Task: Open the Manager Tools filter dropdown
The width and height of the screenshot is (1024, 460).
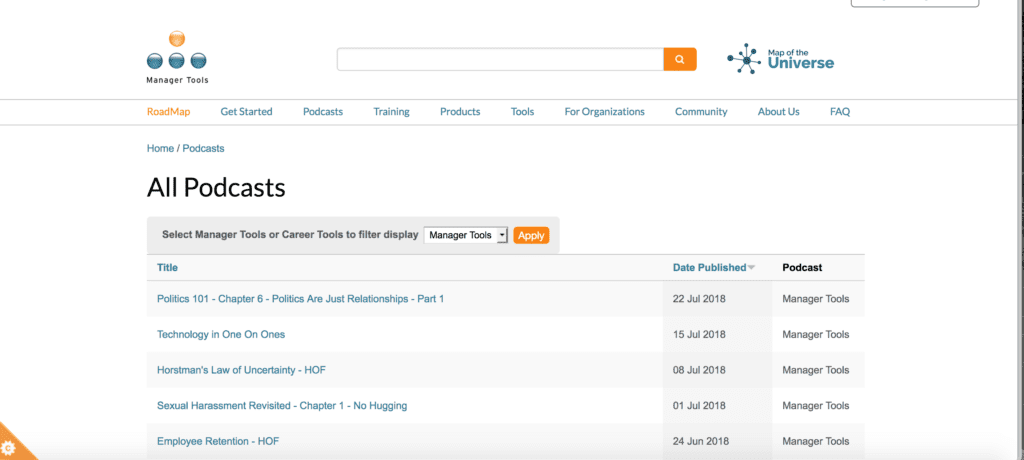Action: point(466,235)
